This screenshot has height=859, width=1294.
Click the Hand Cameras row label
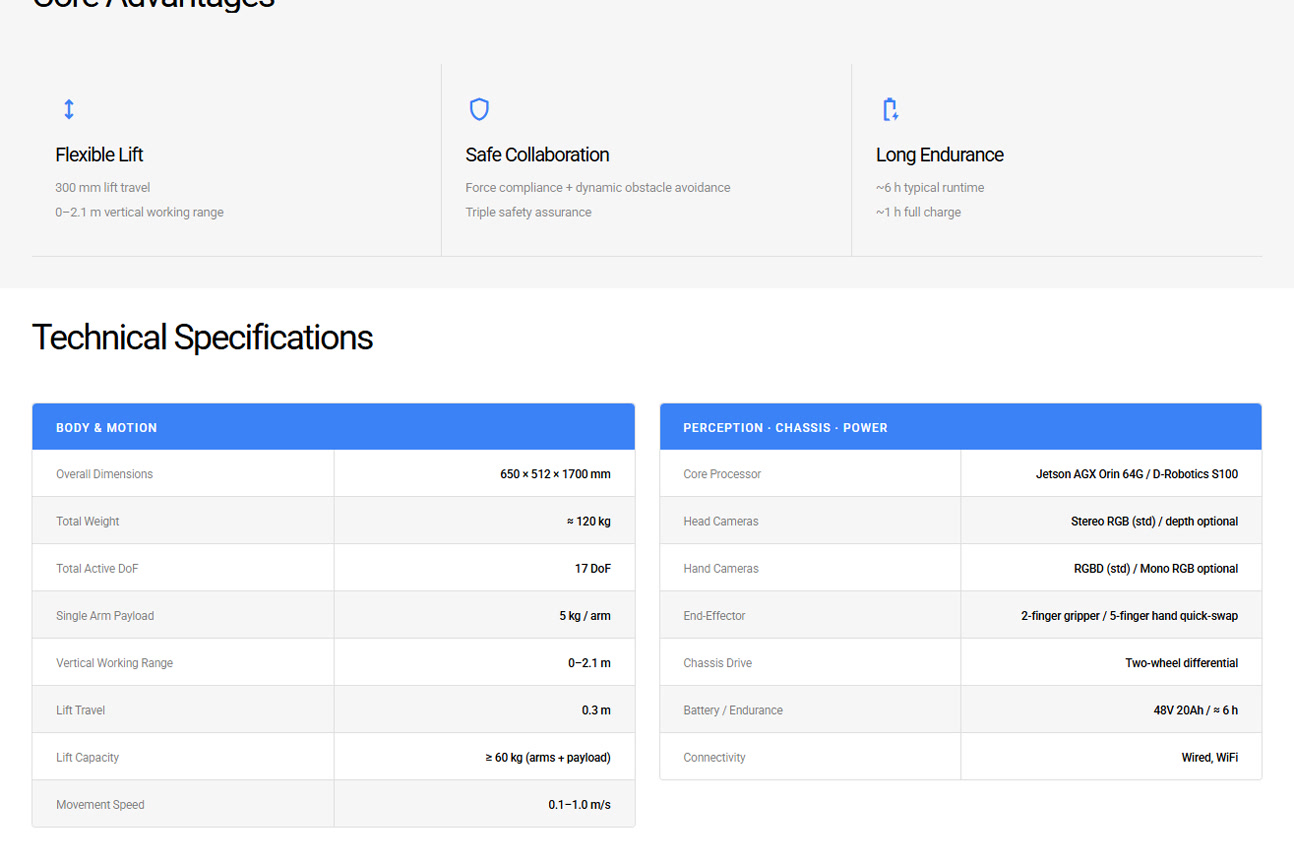coord(721,569)
